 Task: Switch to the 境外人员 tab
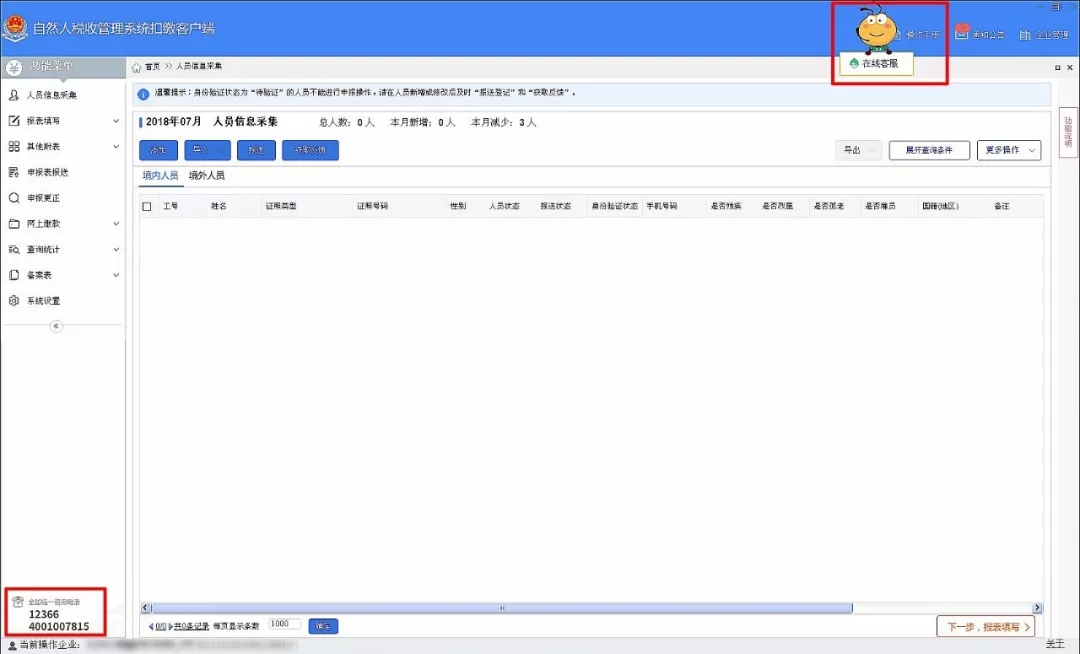[206, 175]
